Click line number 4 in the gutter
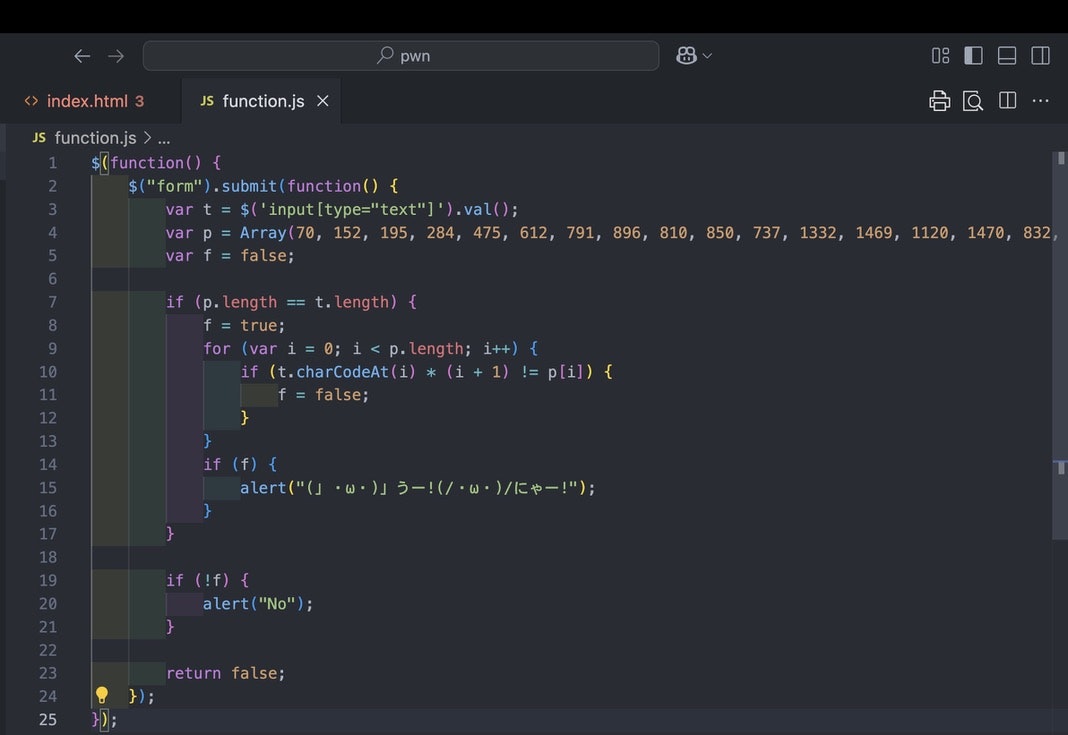Viewport: 1068px width, 735px height. coord(52,233)
